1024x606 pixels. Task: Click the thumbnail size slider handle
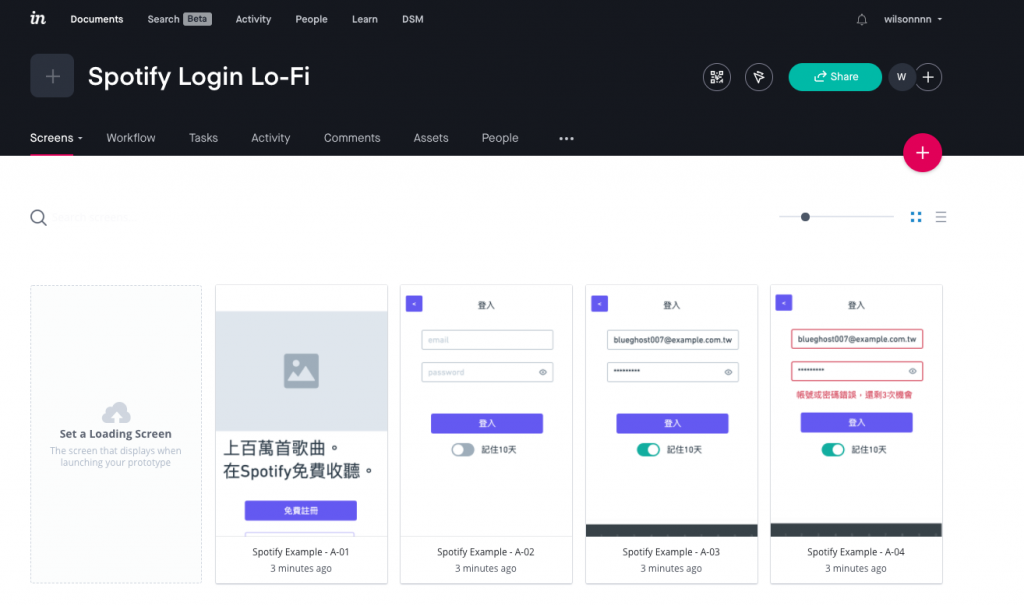(x=805, y=217)
